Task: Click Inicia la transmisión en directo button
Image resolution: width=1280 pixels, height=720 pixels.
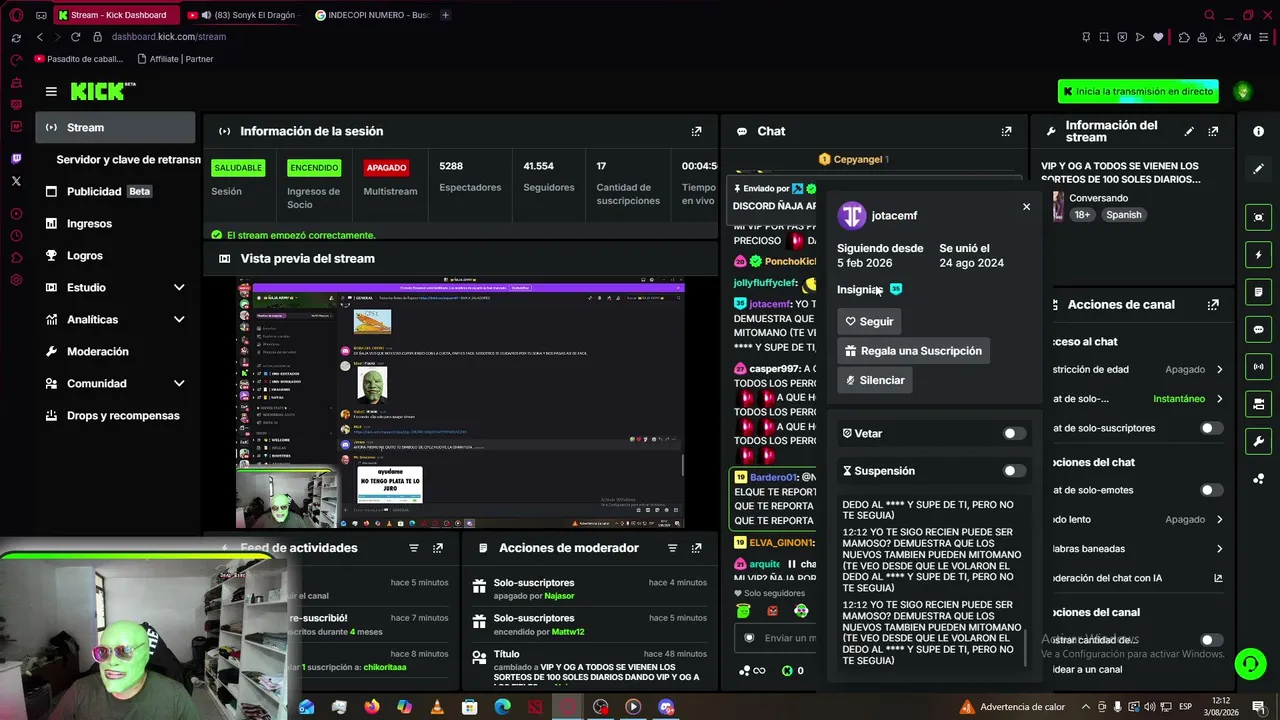Action: pos(1138,91)
